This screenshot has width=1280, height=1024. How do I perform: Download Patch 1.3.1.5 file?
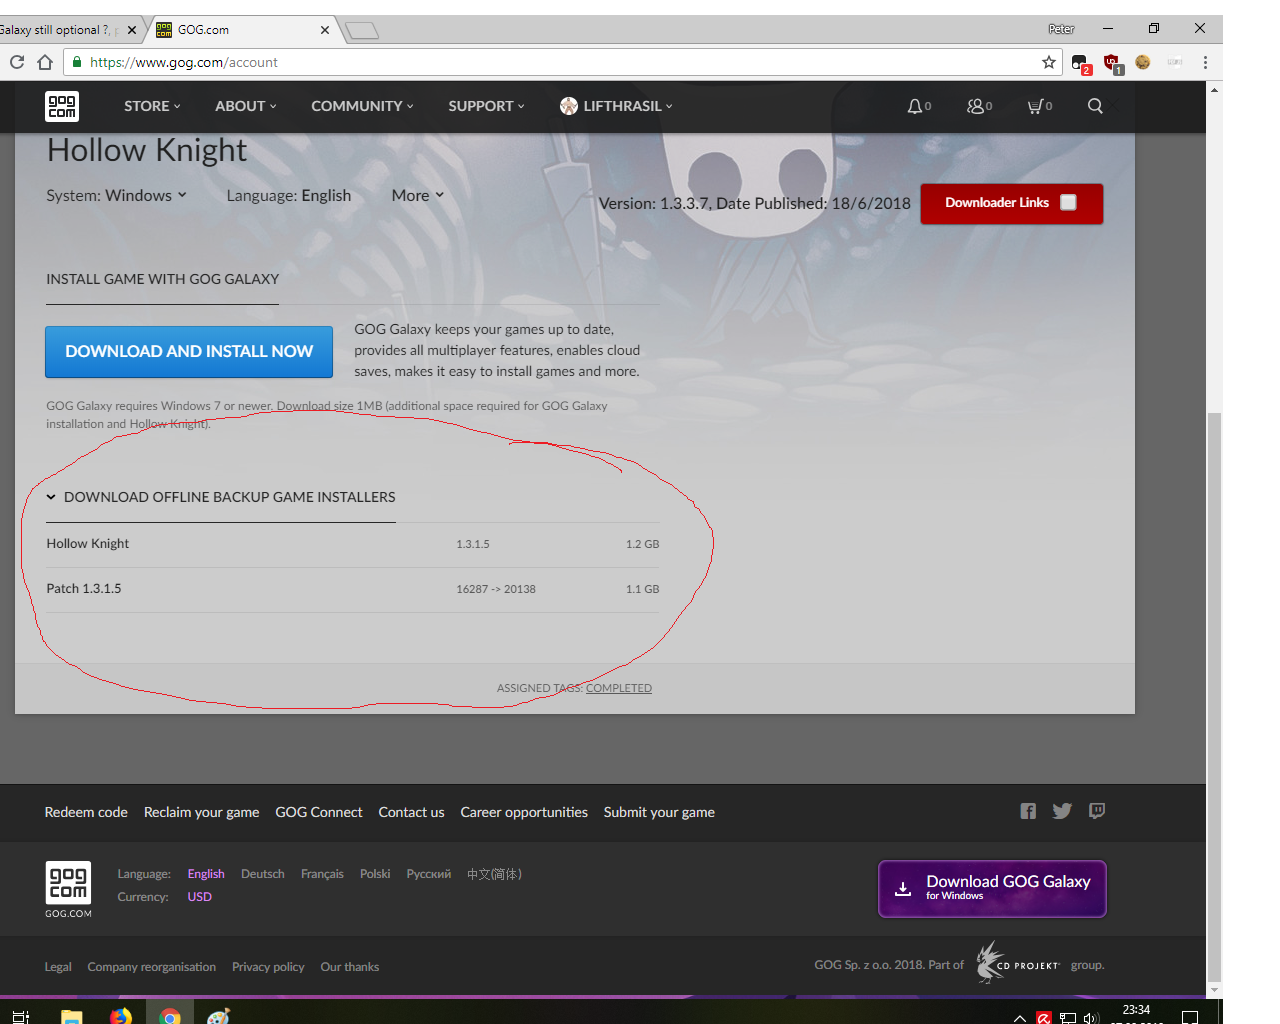click(353, 589)
